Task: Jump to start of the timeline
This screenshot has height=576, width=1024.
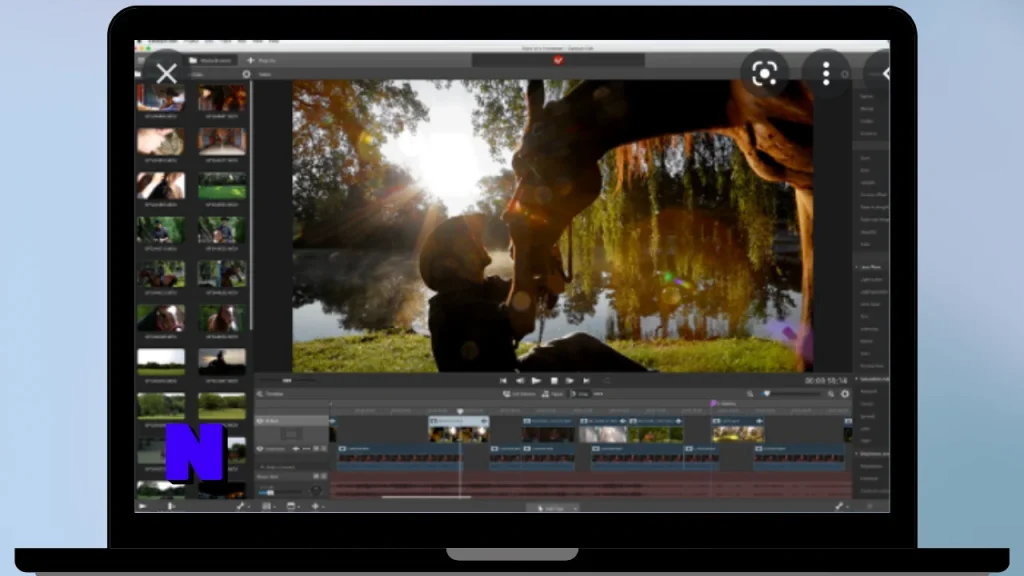Action: coord(503,381)
